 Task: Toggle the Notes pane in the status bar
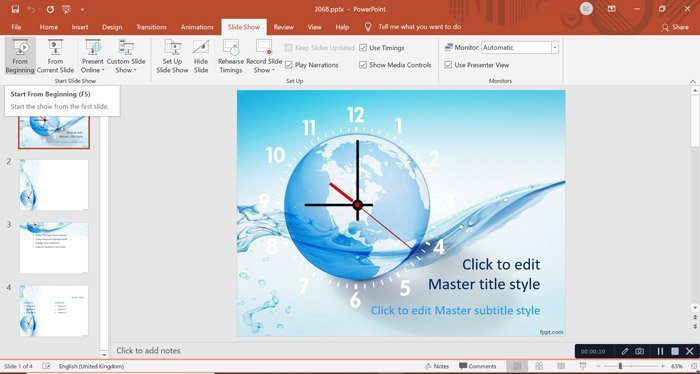436,366
